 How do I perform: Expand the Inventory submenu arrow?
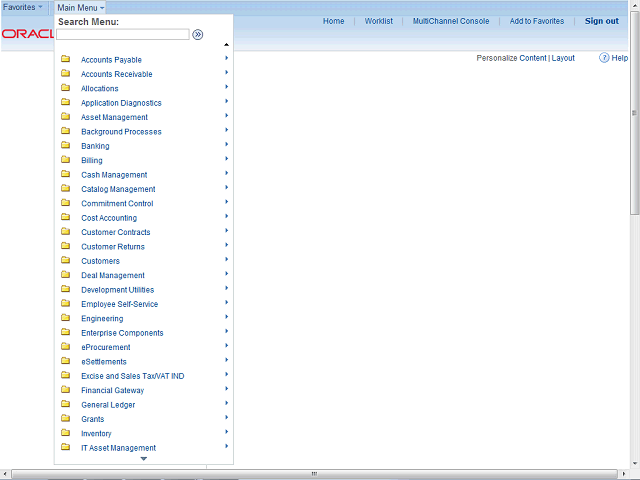[x=227, y=431]
